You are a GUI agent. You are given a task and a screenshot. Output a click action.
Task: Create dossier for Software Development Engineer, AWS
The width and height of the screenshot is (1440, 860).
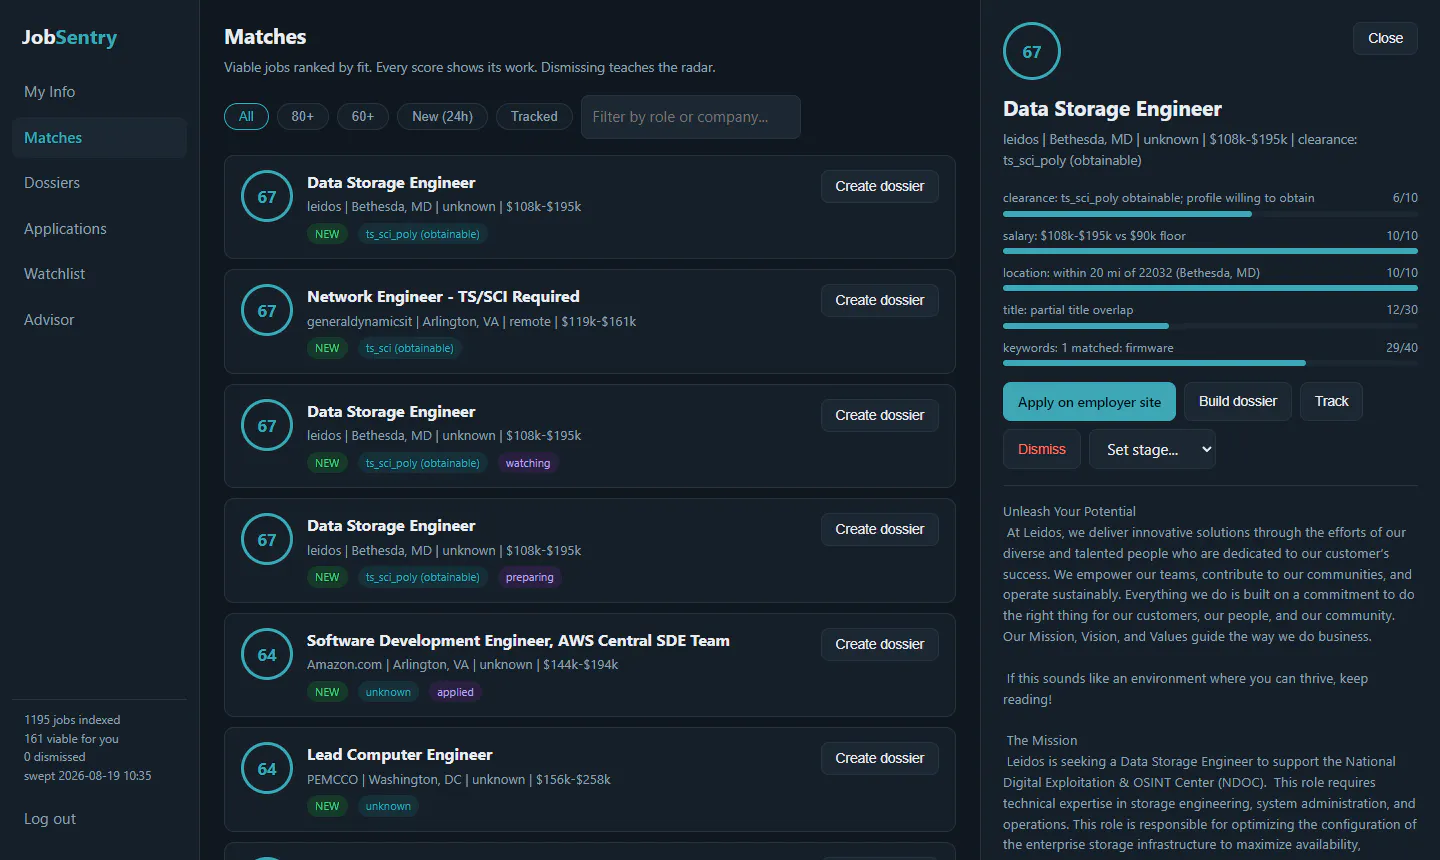point(880,644)
